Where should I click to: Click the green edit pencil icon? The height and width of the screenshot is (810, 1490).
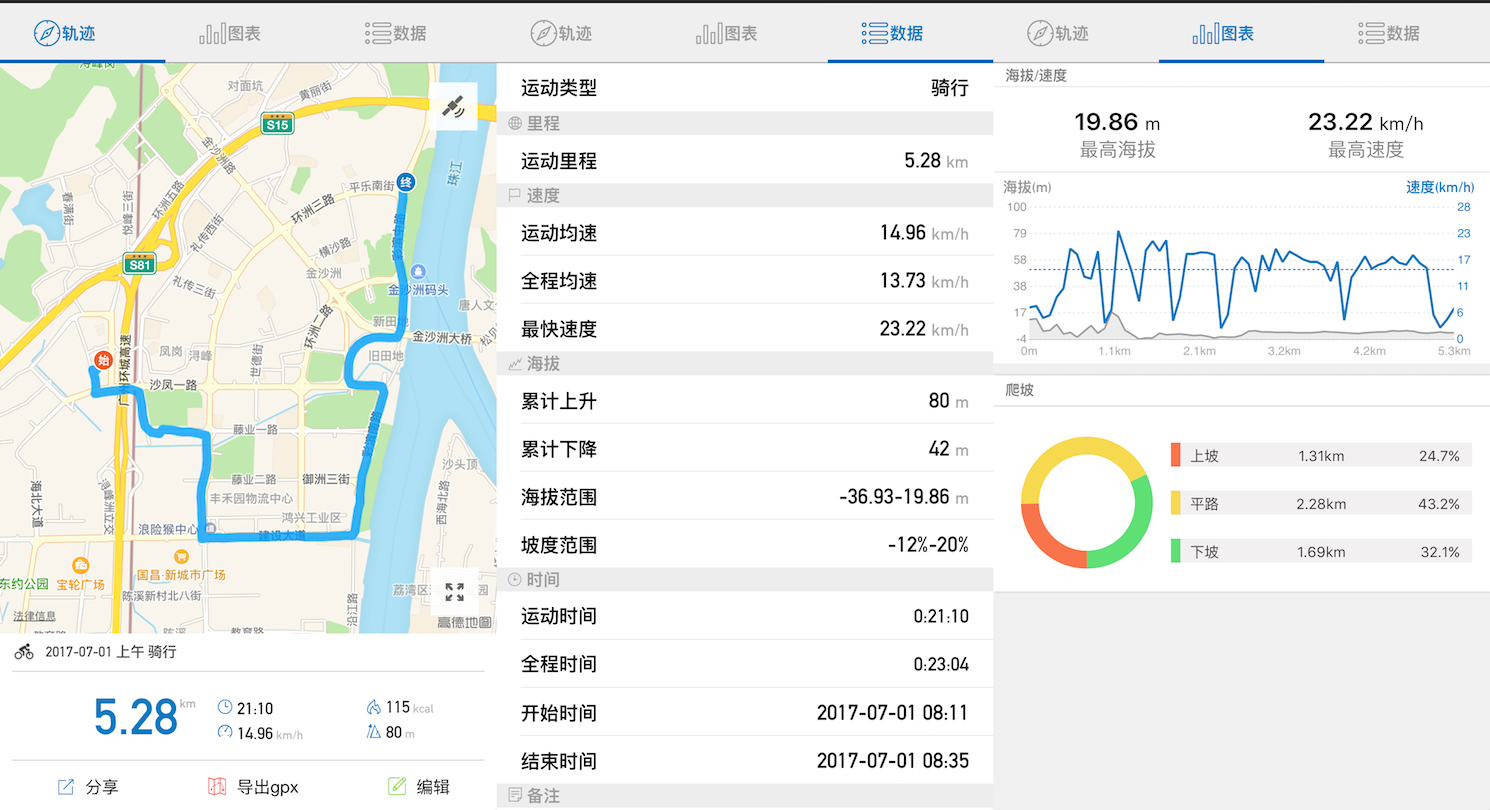click(397, 786)
